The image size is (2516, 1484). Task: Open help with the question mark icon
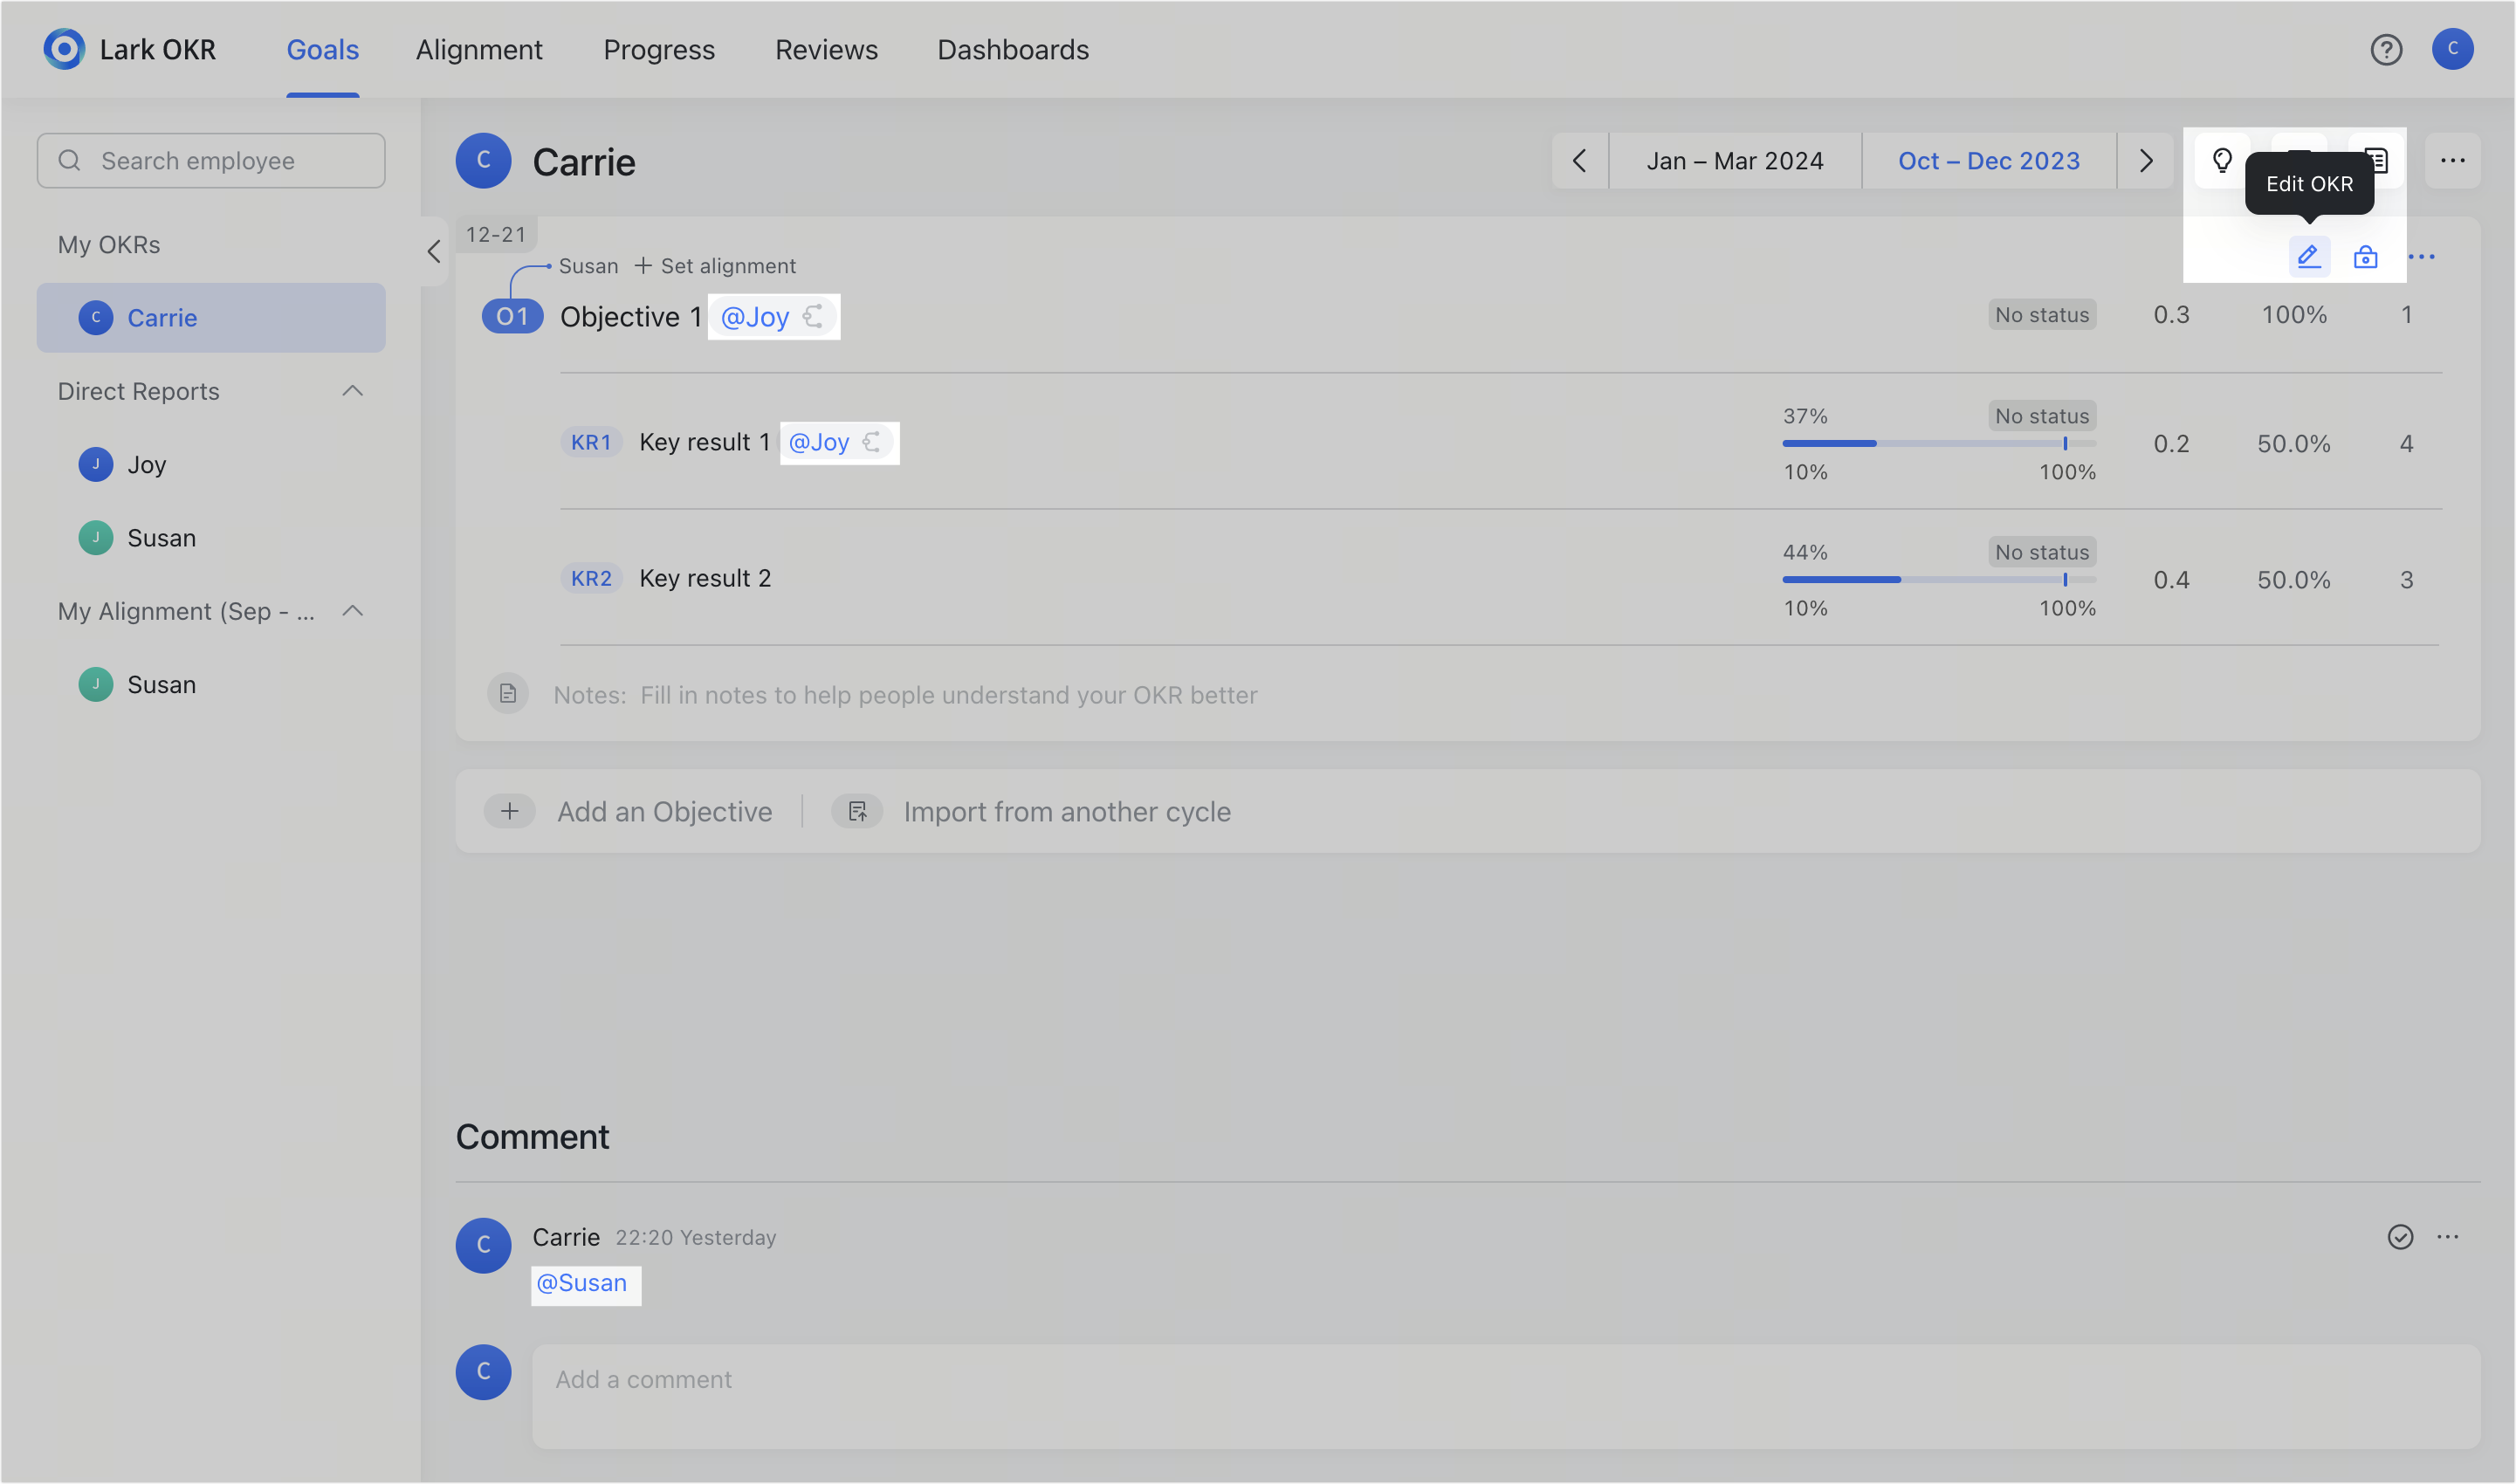pyautogui.click(x=2387, y=49)
